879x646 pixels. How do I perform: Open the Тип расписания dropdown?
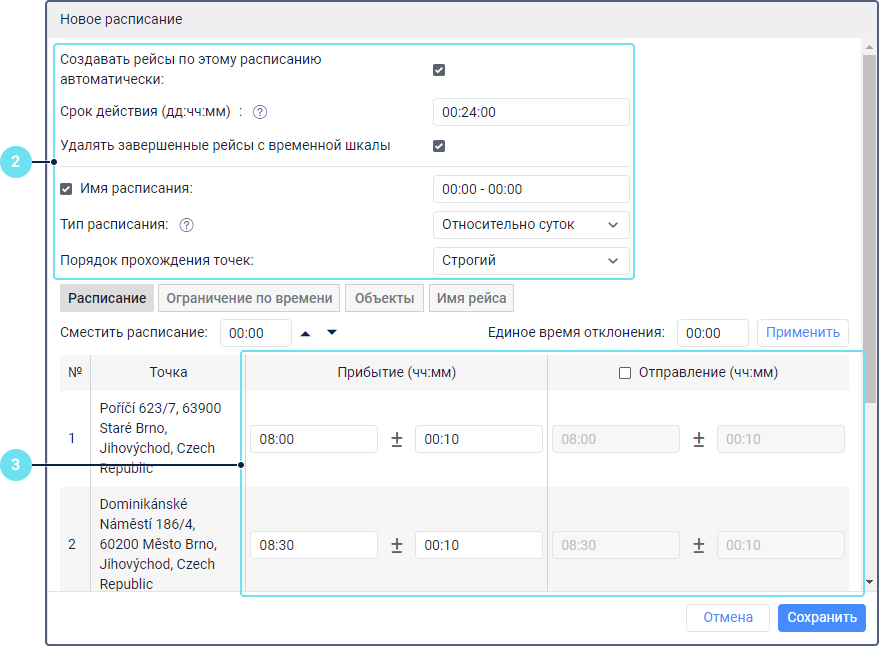pyautogui.click(x=531, y=224)
